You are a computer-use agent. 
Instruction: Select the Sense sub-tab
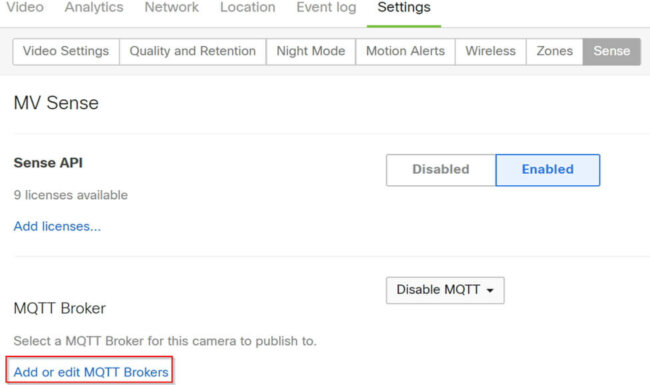pyautogui.click(x=612, y=51)
